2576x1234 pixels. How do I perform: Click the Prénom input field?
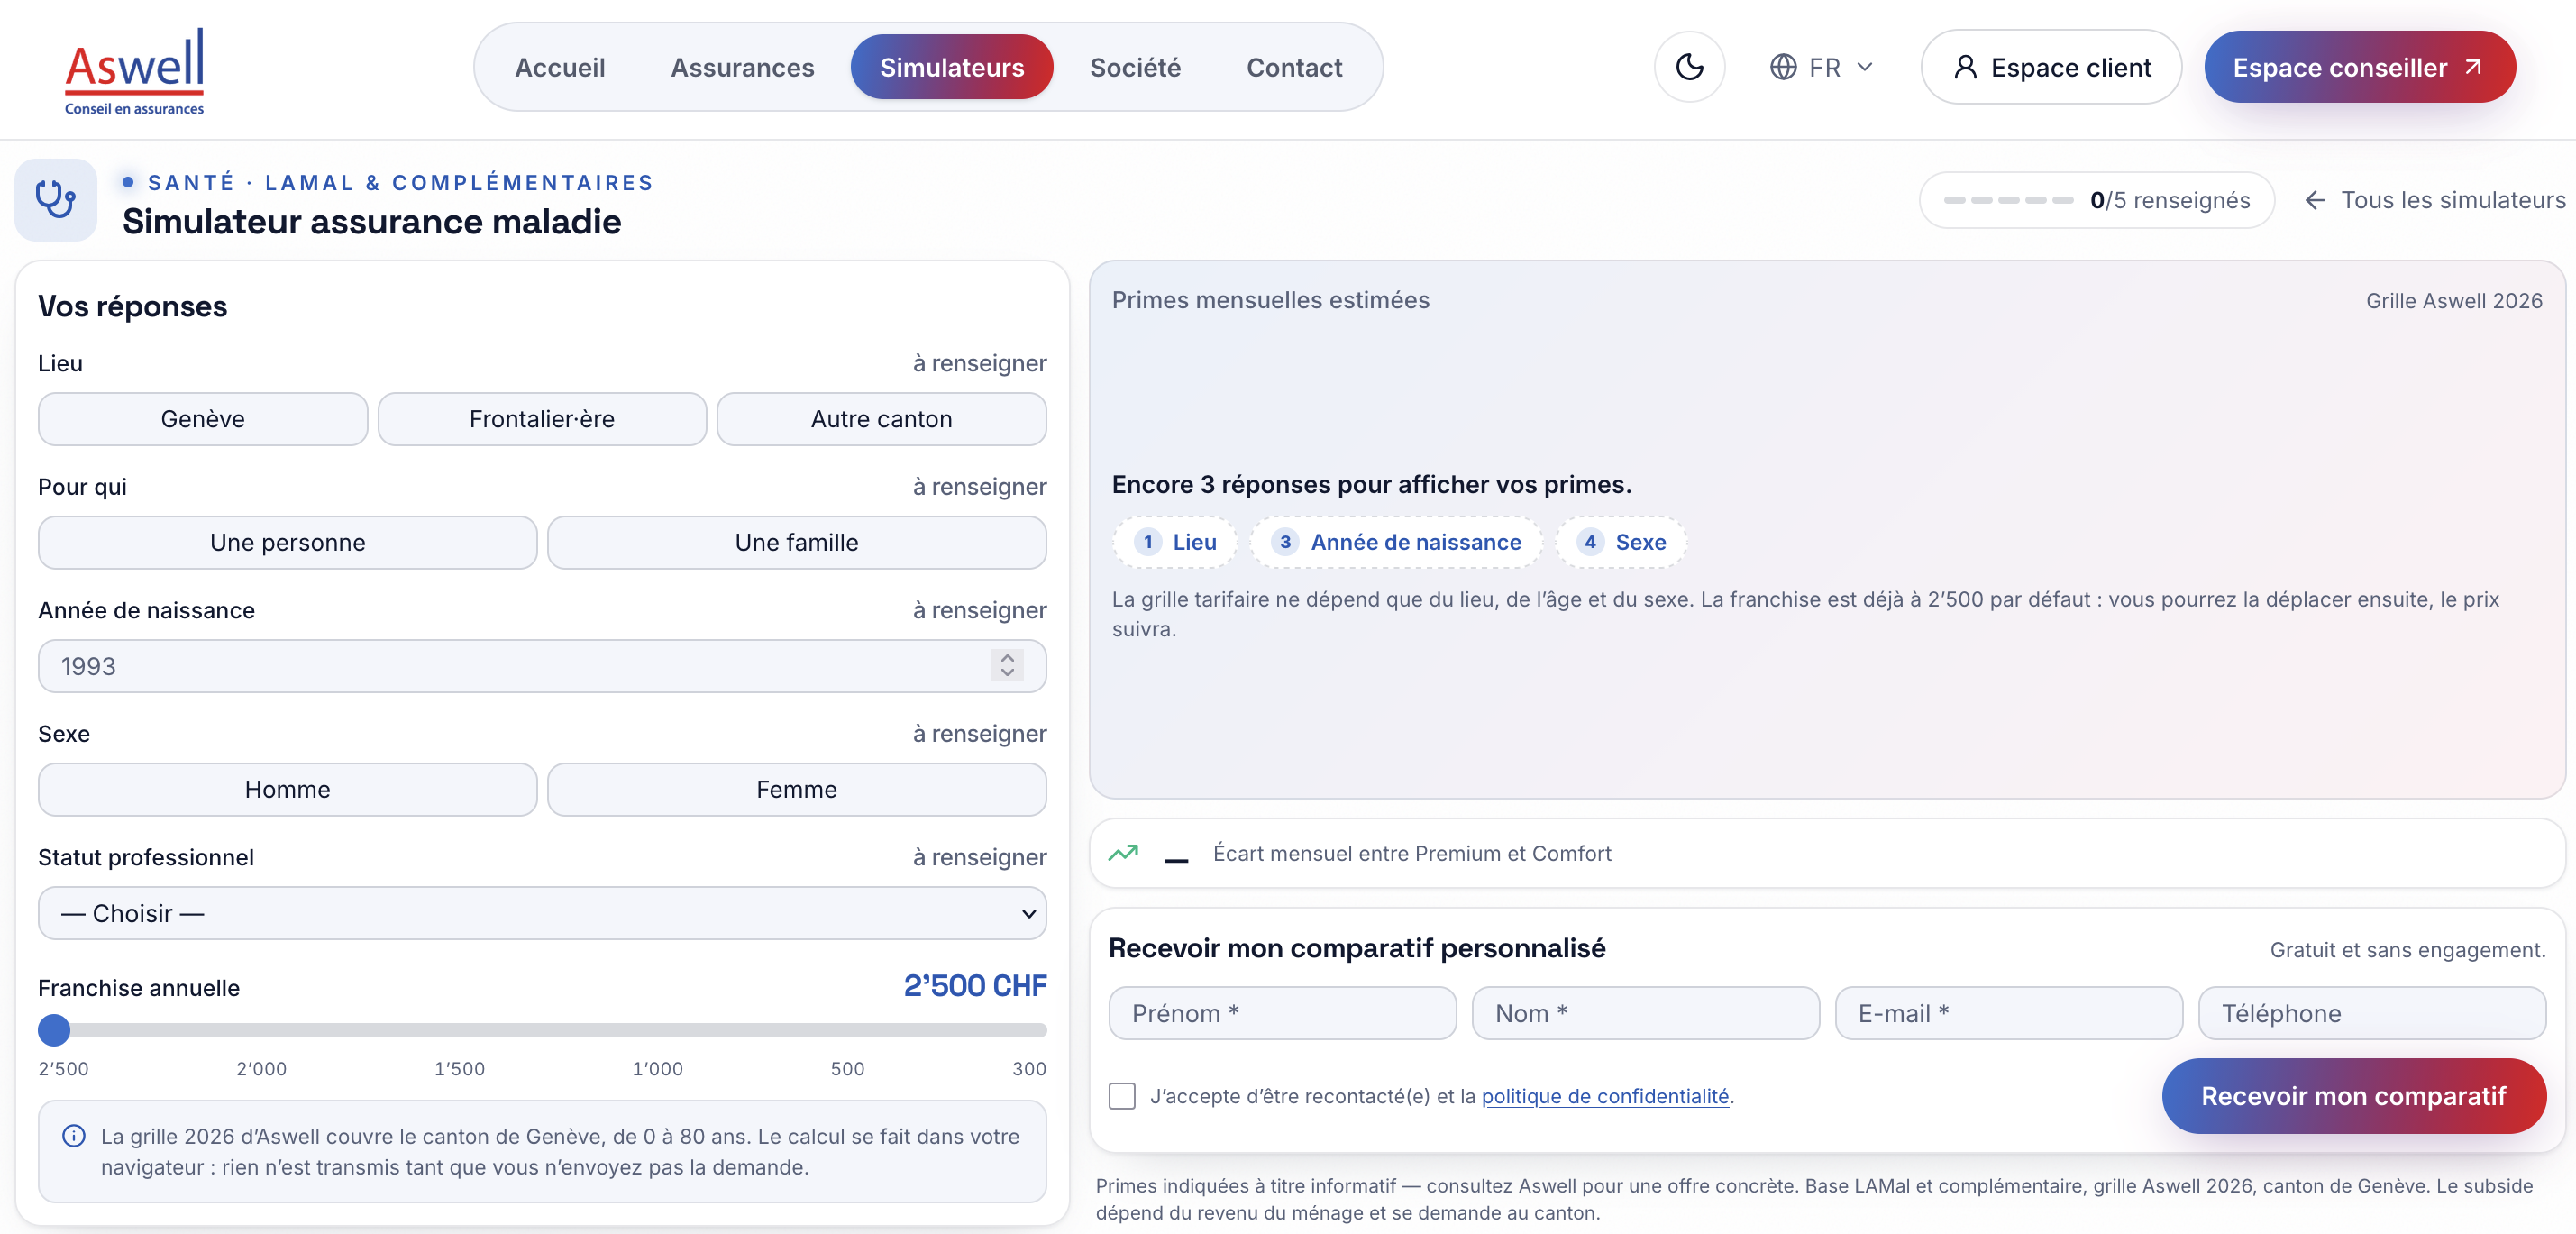(1282, 1013)
